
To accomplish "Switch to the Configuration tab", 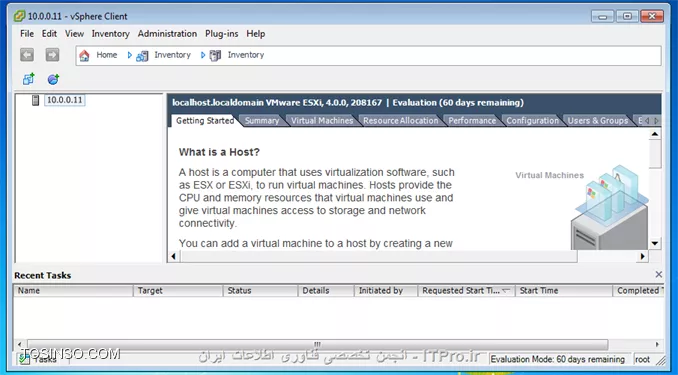I will point(532,121).
